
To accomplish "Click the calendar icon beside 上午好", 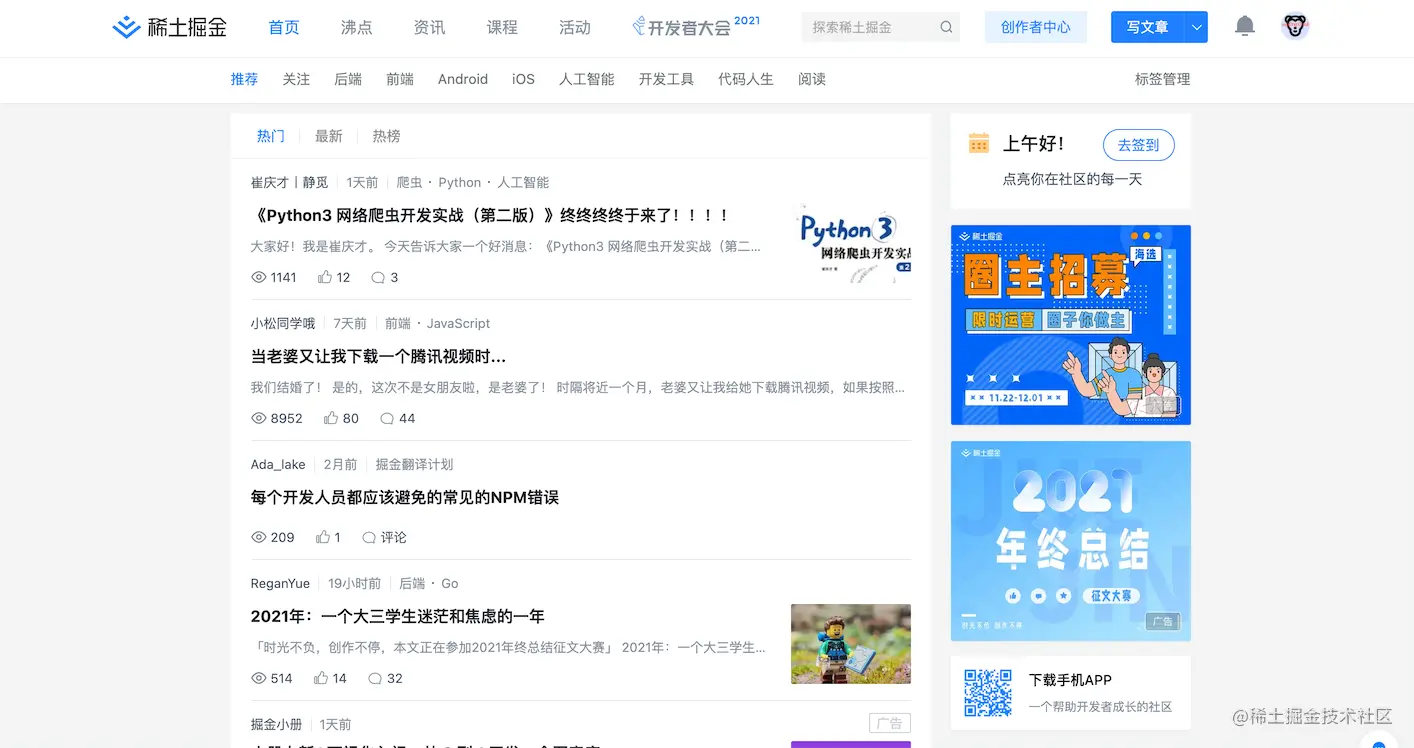I will pyautogui.click(x=979, y=143).
